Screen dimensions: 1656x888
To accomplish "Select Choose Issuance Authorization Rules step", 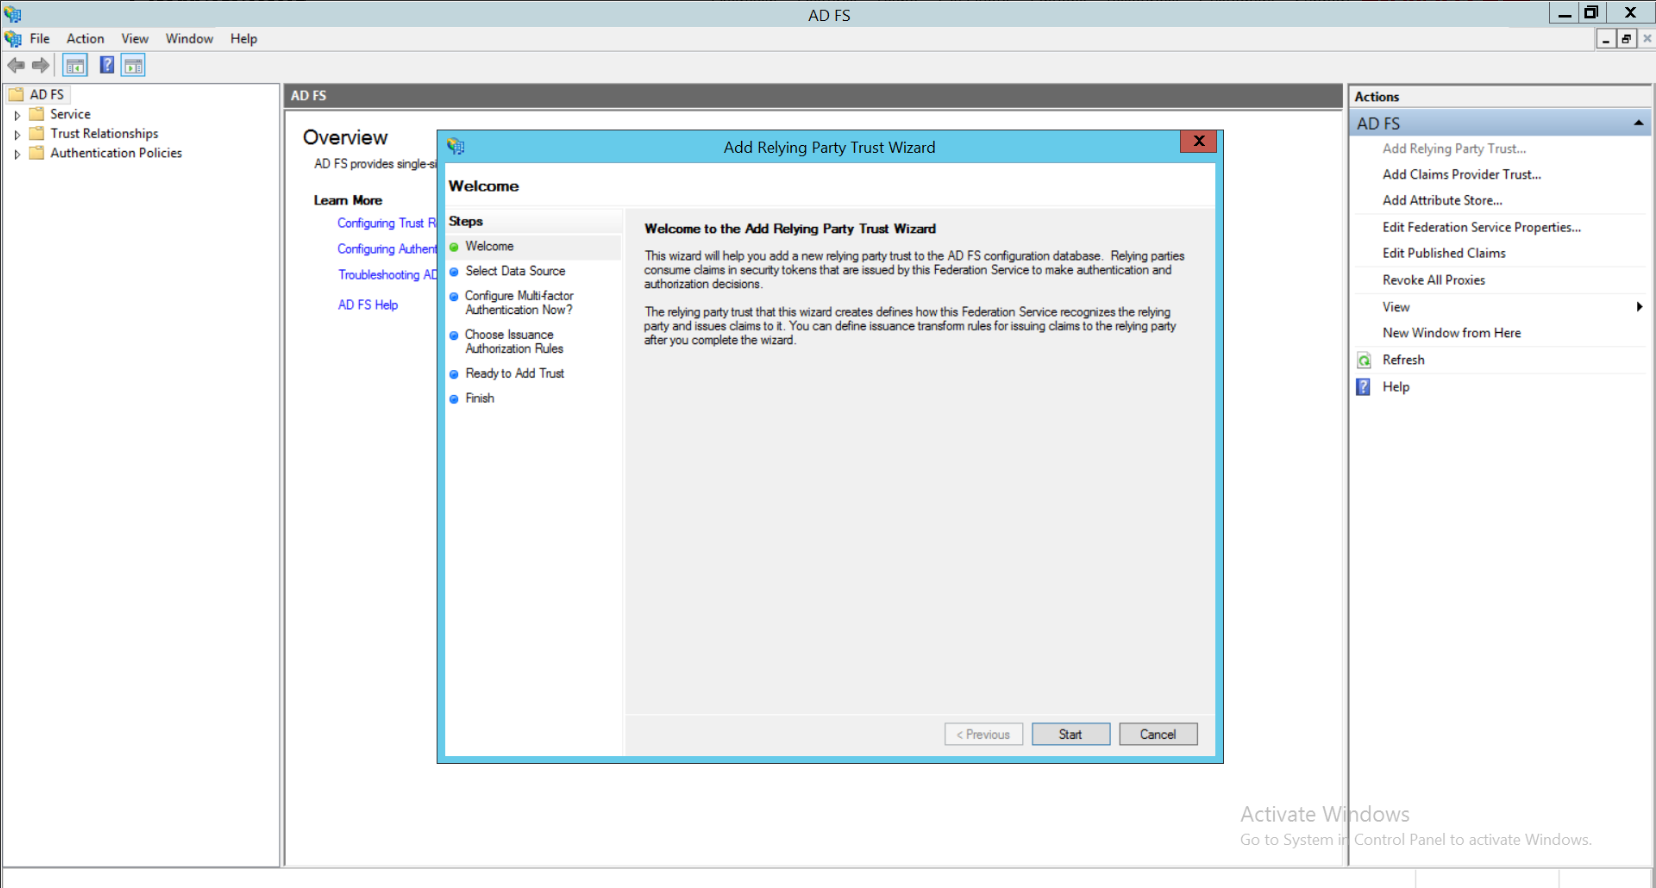I will click(514, 342).
